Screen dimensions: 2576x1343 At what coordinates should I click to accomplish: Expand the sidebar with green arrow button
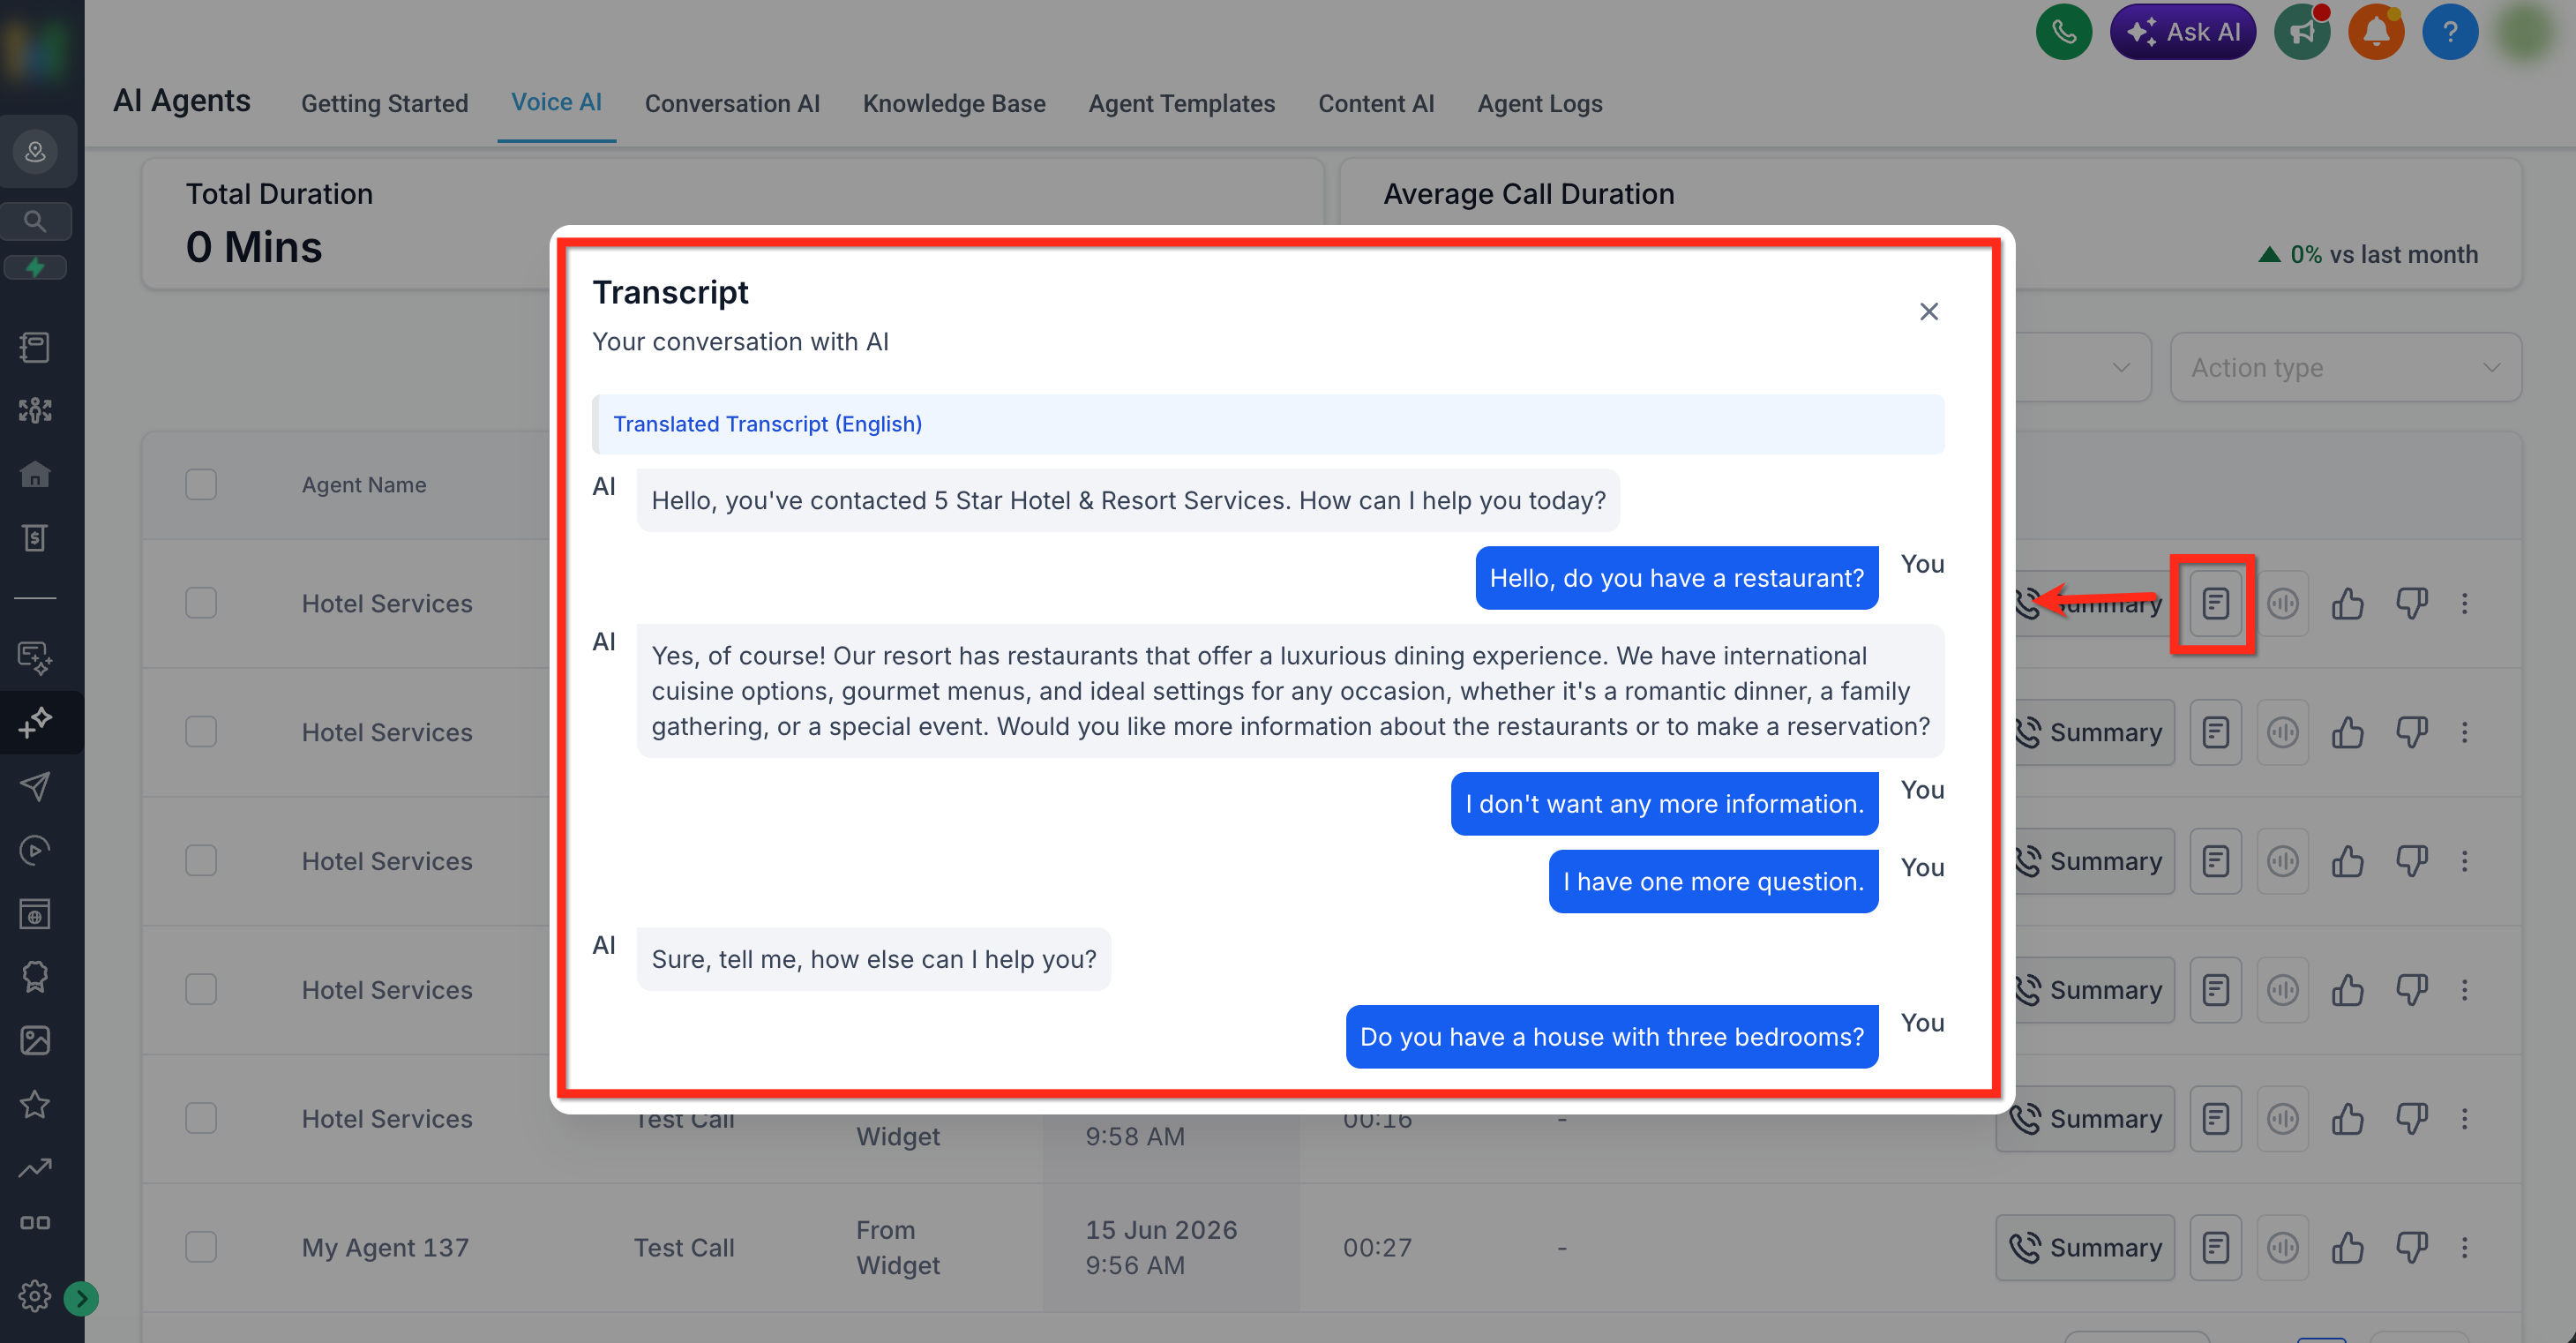point(81,1298)
